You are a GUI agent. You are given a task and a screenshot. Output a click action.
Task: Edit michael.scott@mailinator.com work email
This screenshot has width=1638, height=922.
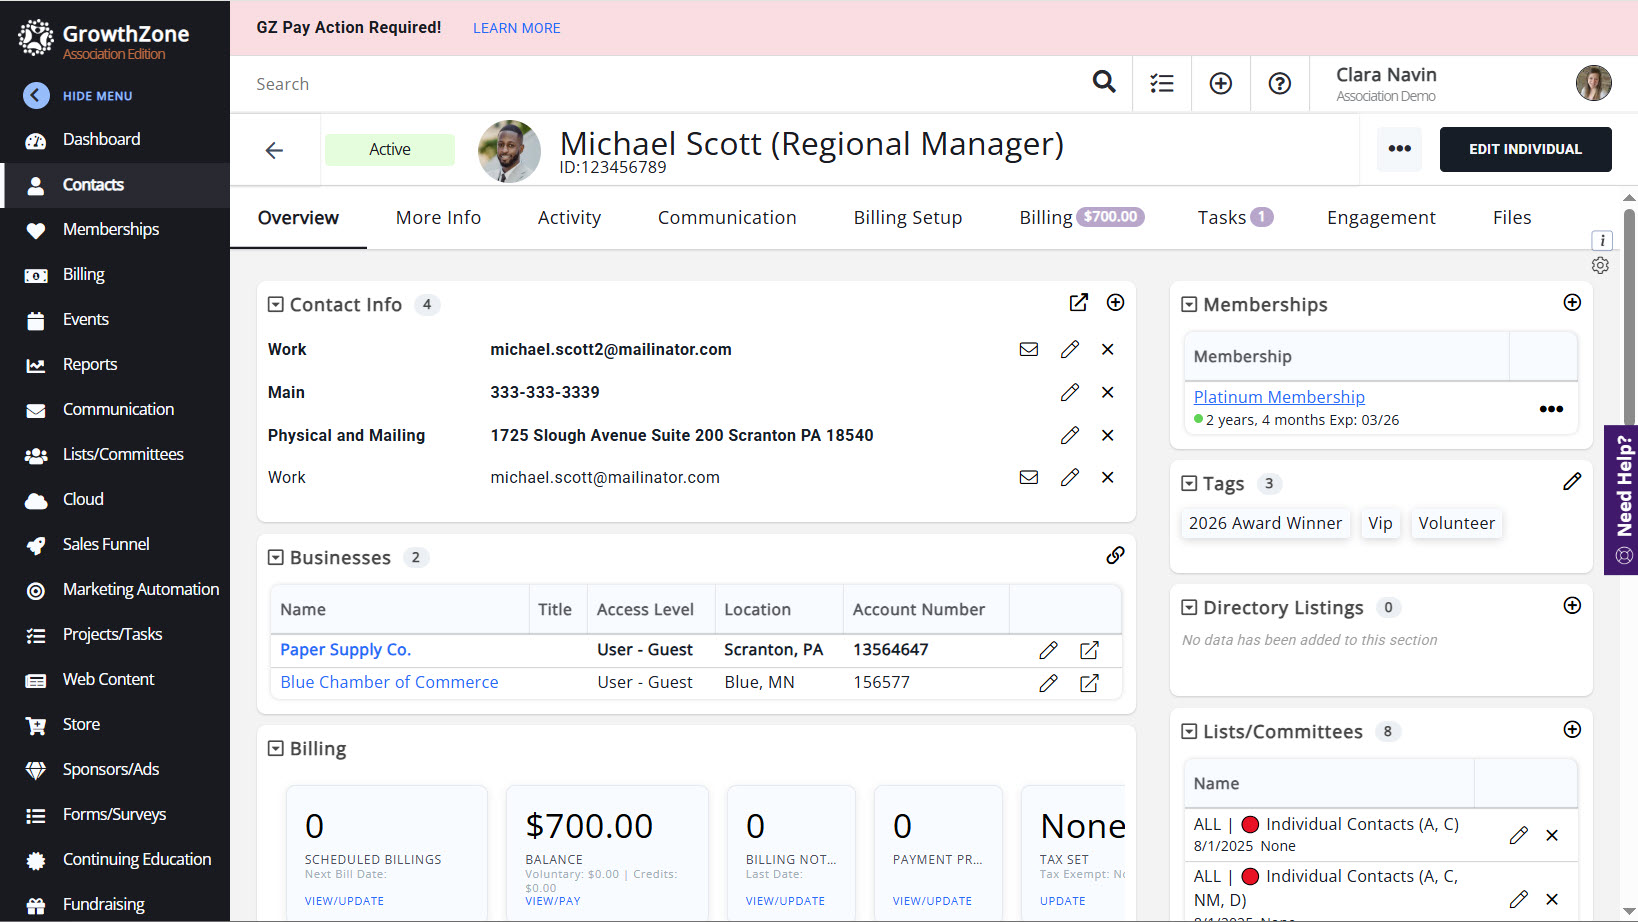pos(1069,477)
